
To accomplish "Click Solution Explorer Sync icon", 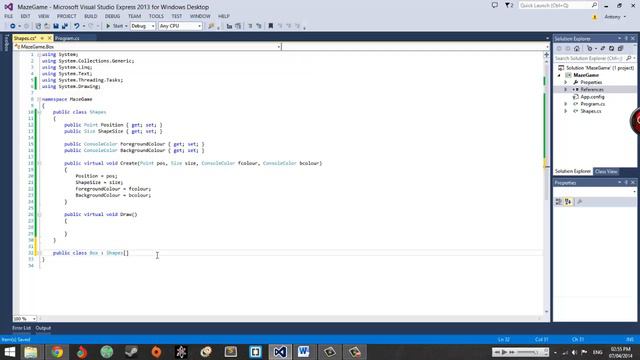I will [602, 49].
